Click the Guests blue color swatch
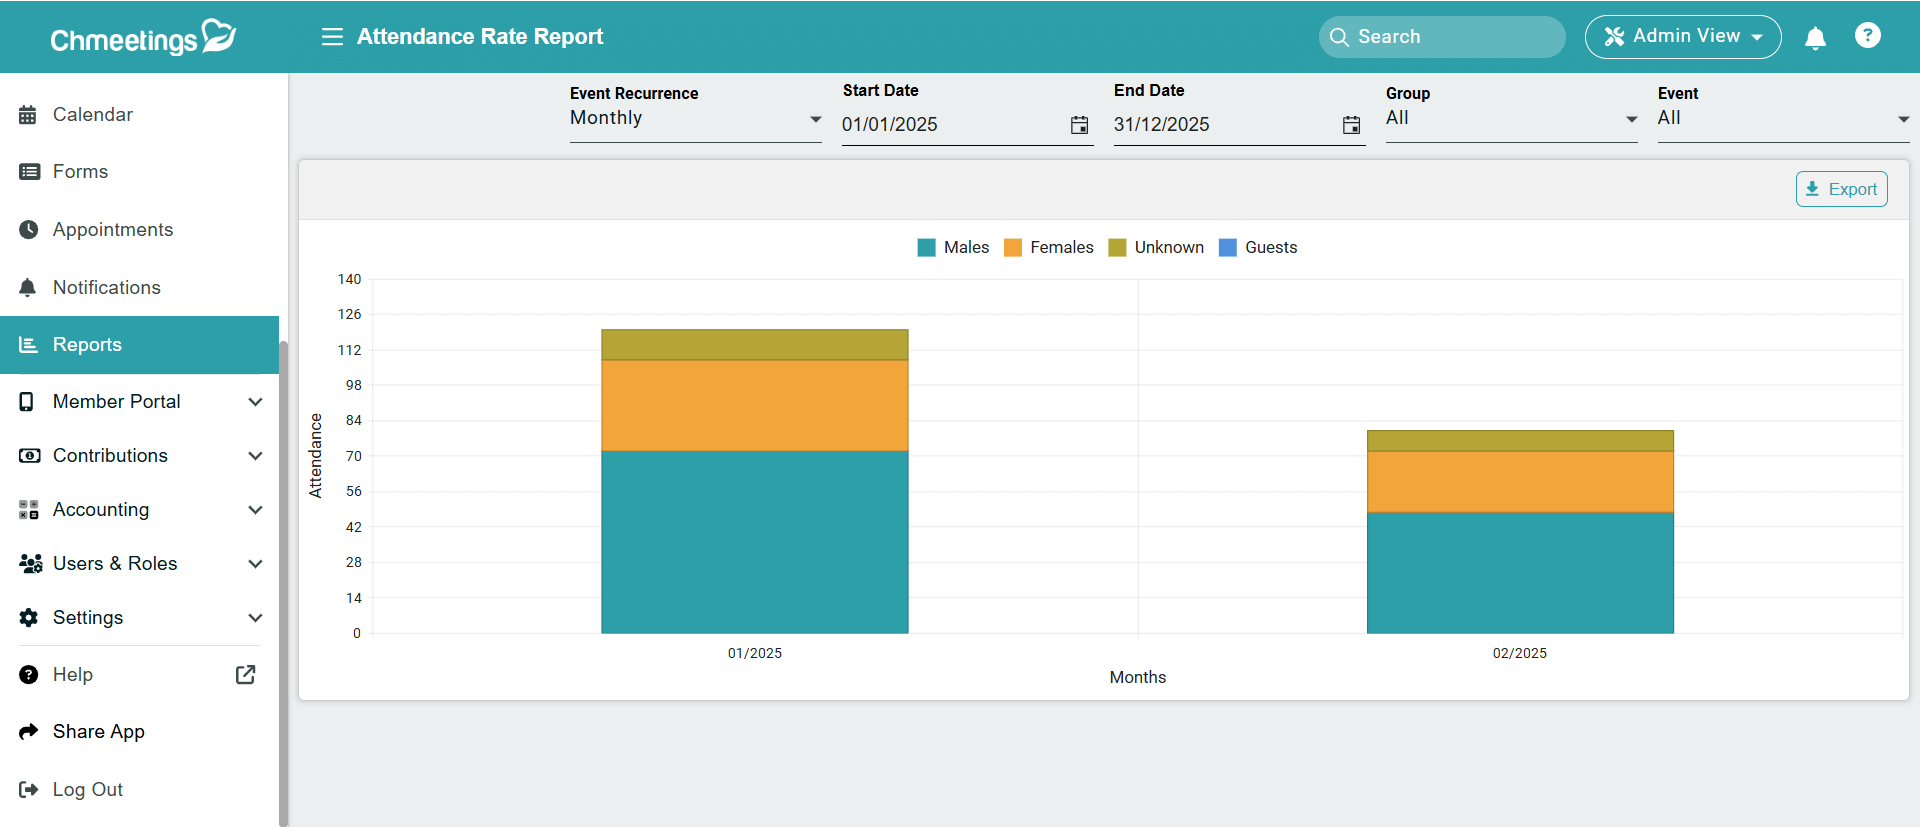 pyautogui.click(x=1228, y=248)
